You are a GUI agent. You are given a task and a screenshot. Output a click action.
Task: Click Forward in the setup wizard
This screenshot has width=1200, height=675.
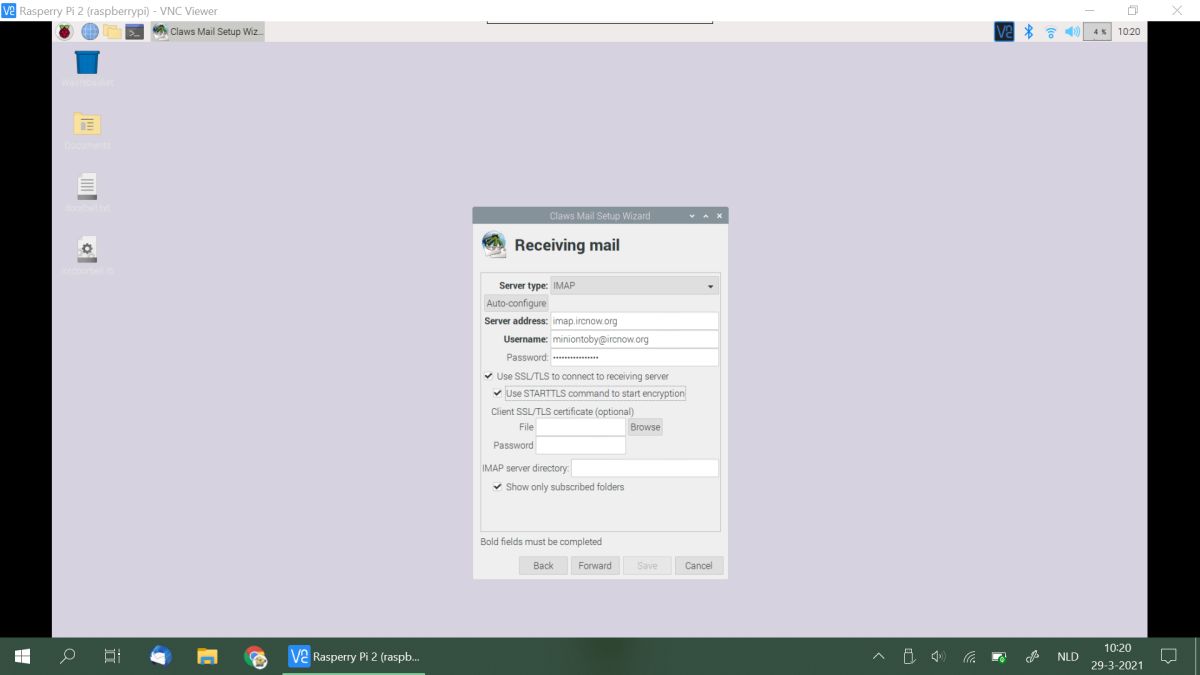pos(595,566)
